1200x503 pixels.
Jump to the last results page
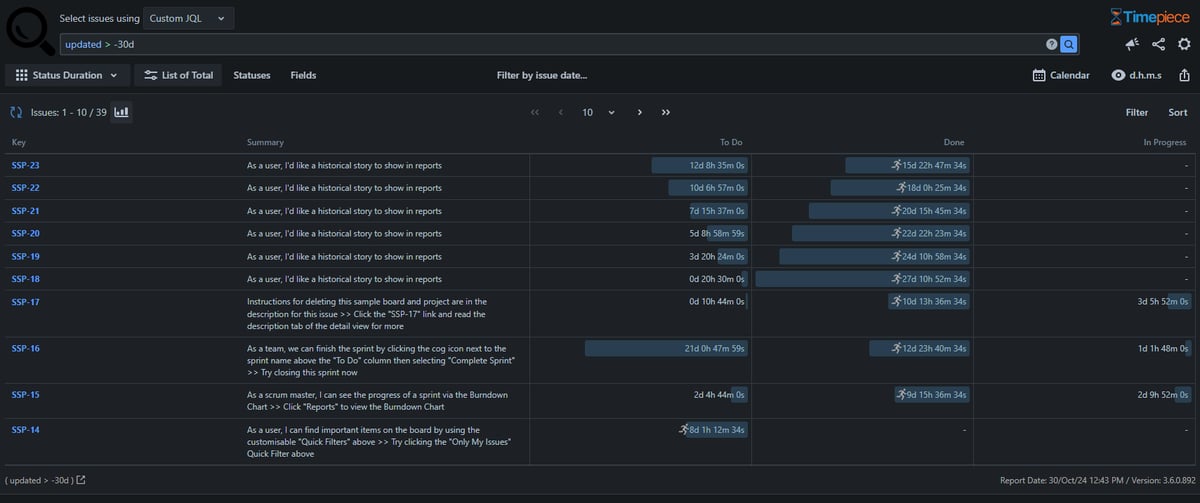(x=666, y=113)
